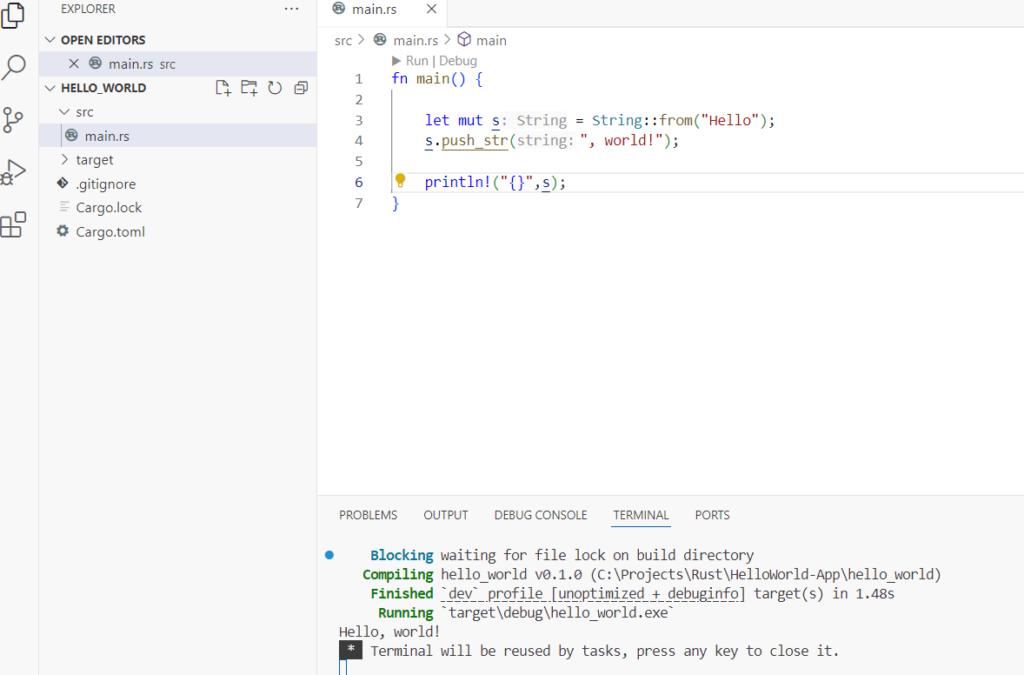Screen dimensions: 1024x675
Task: Collapse the OPEN EDITORS section
Action: 50,40
